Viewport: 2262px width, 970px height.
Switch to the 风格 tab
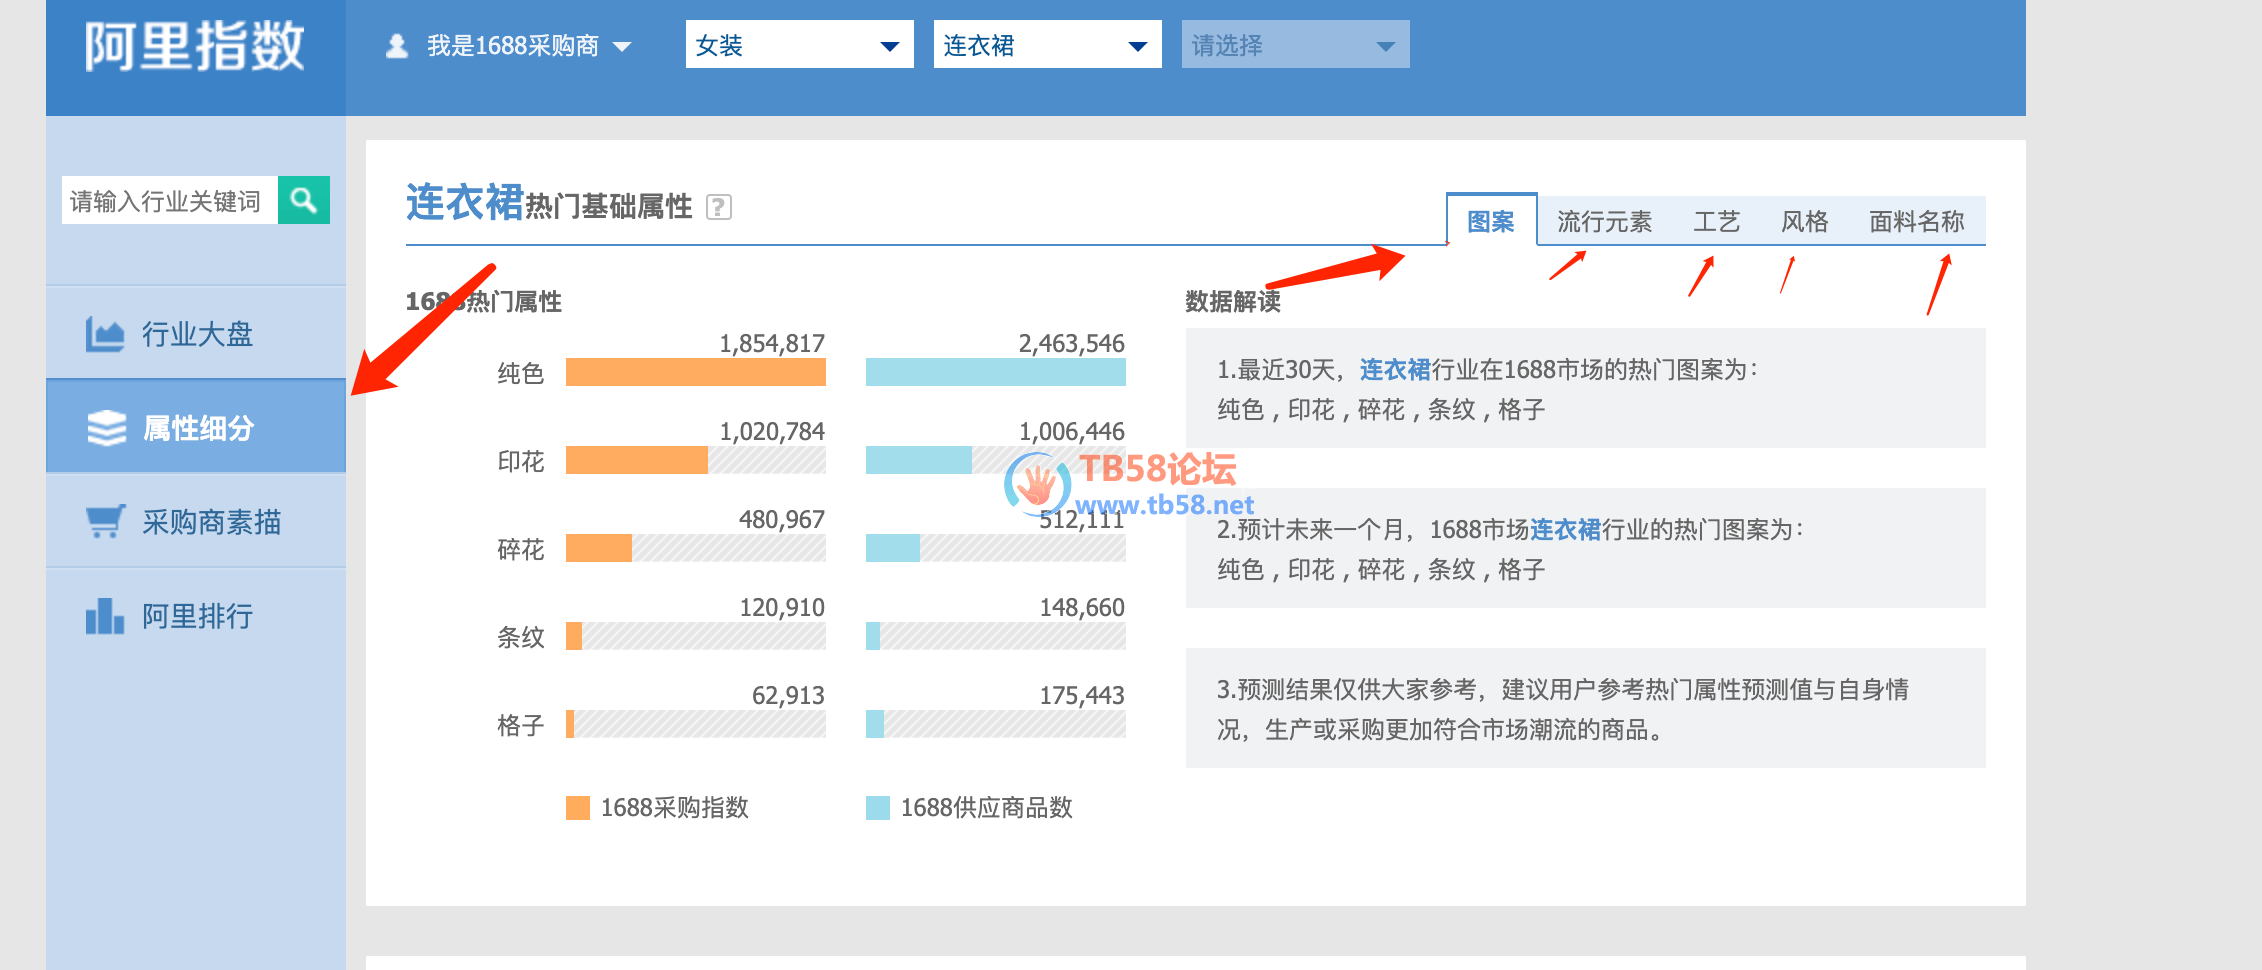(x=1804, y=221)
